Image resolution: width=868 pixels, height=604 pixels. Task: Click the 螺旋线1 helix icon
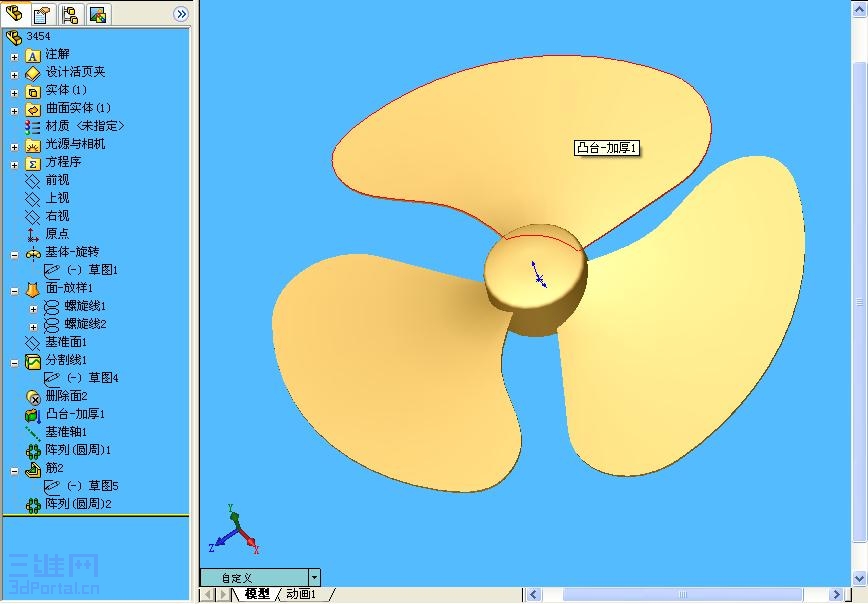coord(51,307)
